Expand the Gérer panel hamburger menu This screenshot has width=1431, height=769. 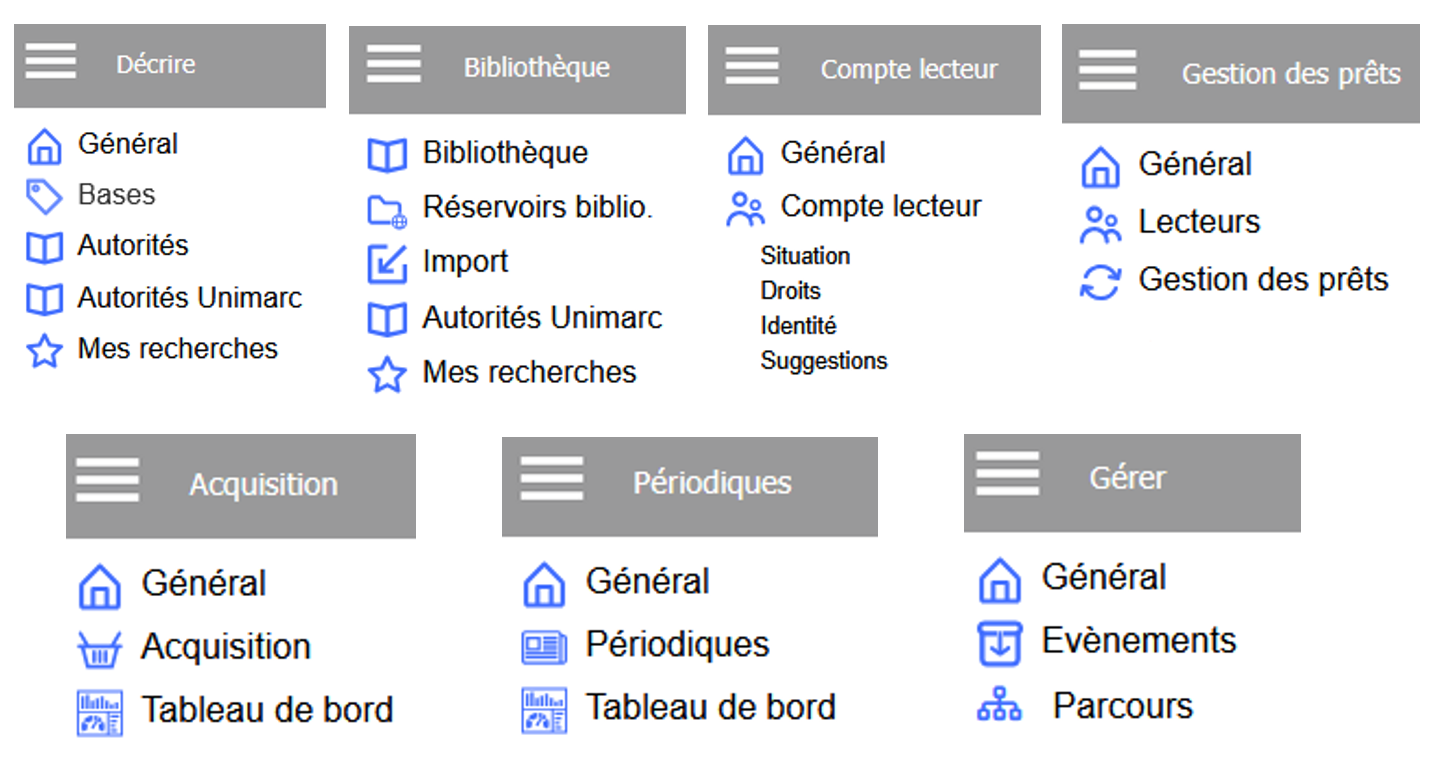click(1007, 475)
